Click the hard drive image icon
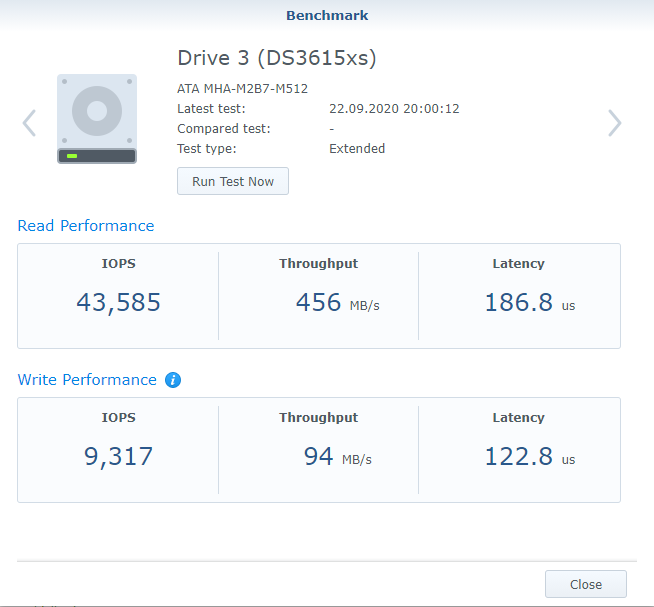 point(97,118)
